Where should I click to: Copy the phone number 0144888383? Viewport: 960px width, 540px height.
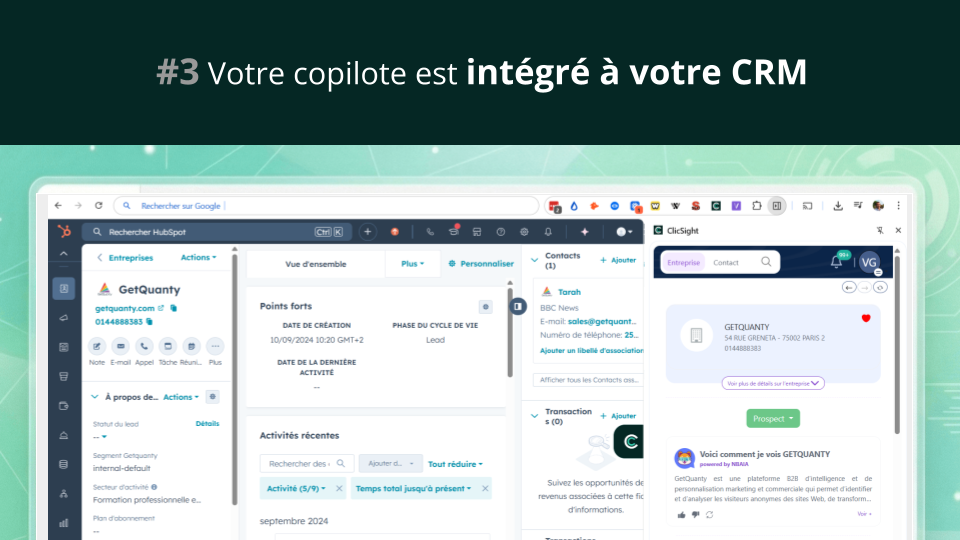tap(149, 321)
